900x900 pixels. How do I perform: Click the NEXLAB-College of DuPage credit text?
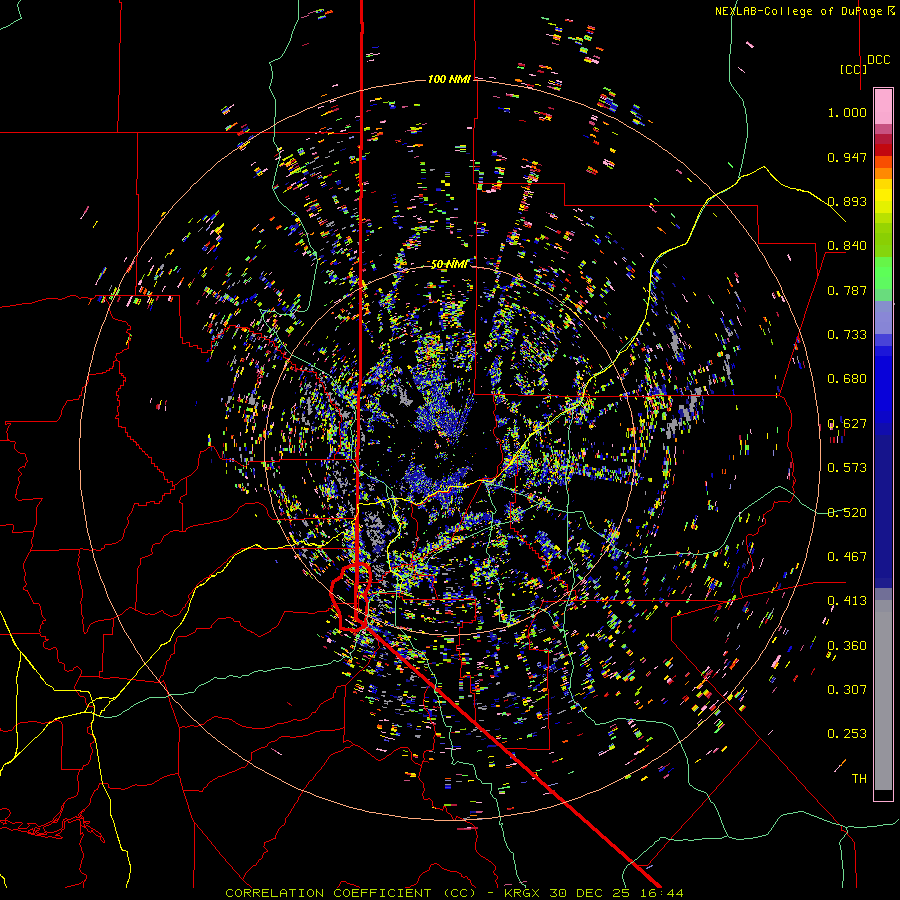coord(805,11)
